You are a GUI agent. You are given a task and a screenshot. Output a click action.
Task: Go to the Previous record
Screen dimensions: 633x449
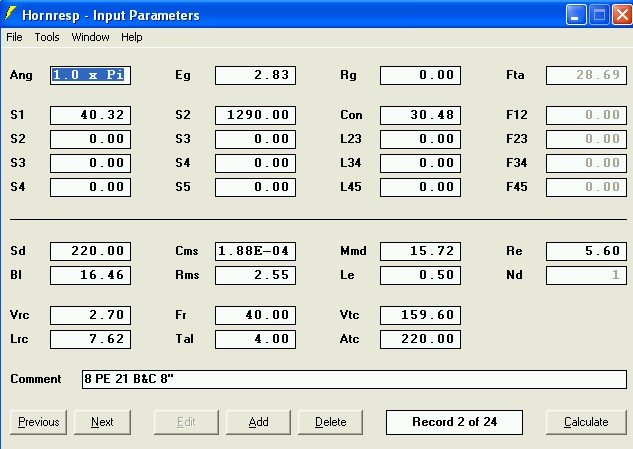click(x=38, y=422)
